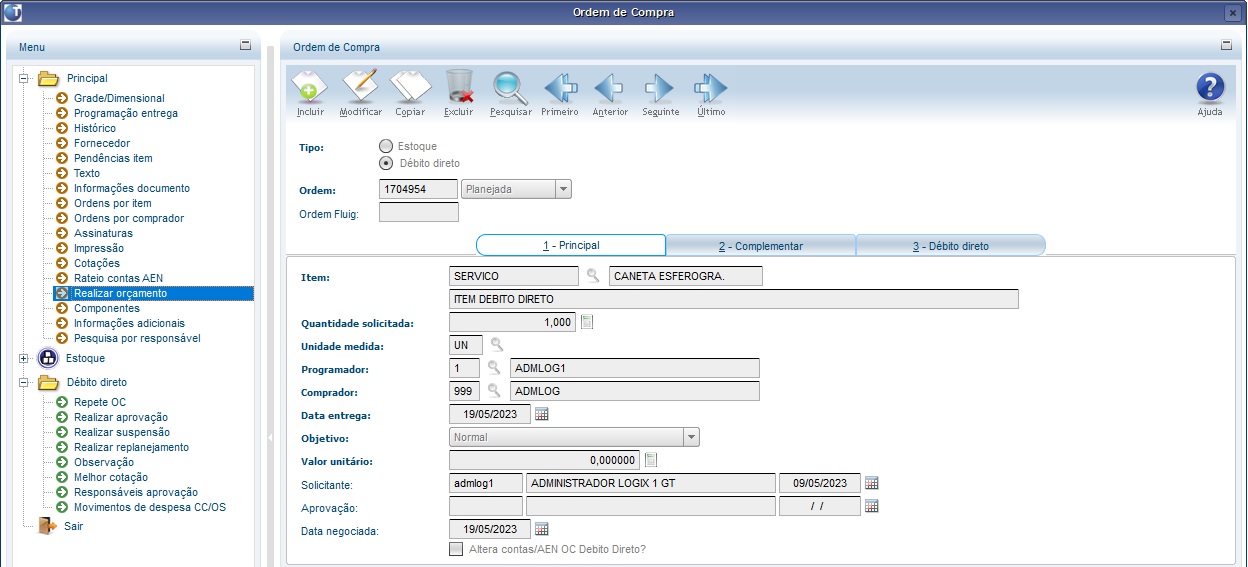Expand the Estoque tree node
This screenshot has width=1248, height=567.
pos(24,358)
